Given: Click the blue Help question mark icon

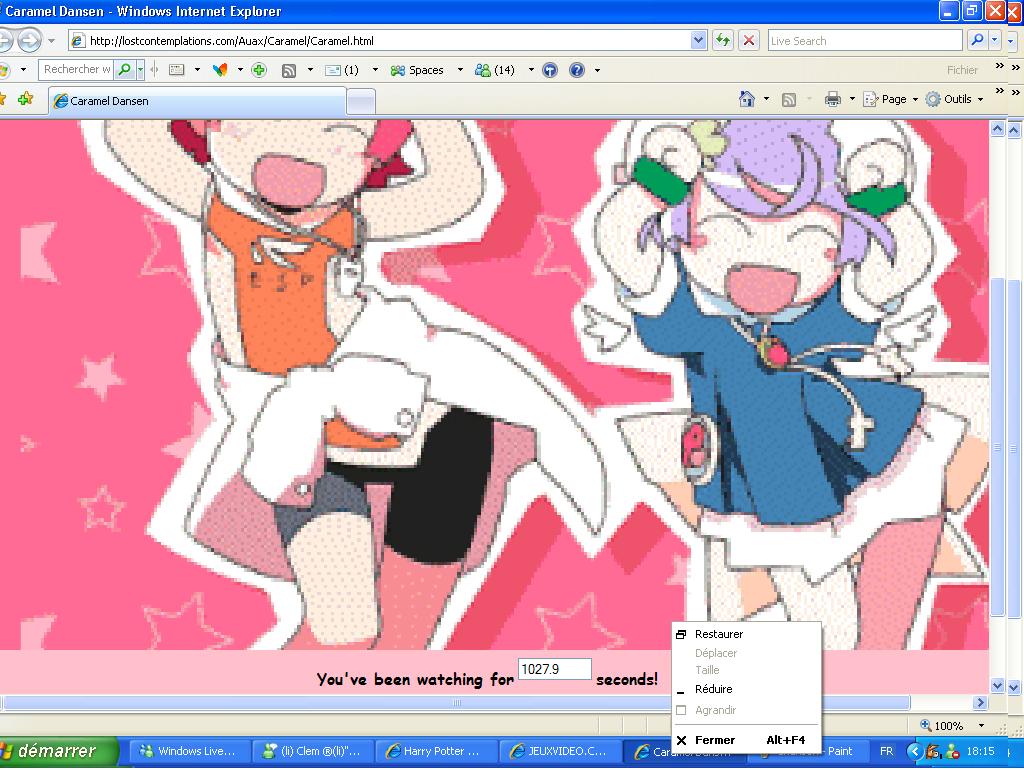Looking at the screenshot, I should coord(577,70).
